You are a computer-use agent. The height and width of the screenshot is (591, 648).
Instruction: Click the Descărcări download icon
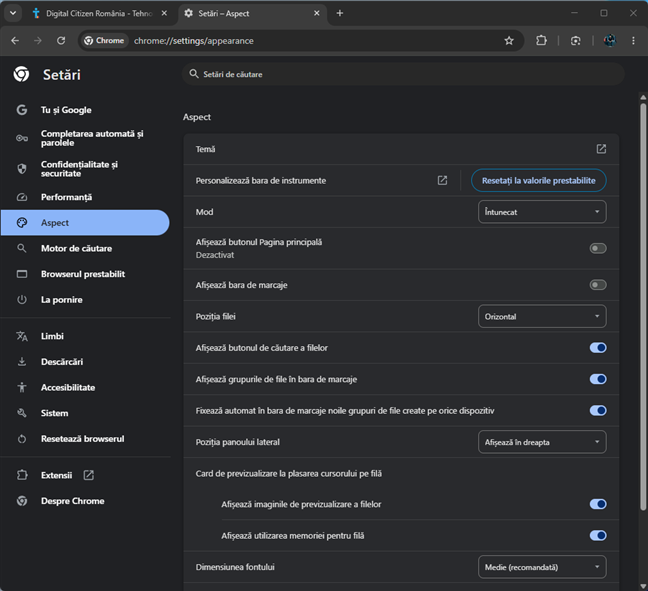click(x=22, y=362)
